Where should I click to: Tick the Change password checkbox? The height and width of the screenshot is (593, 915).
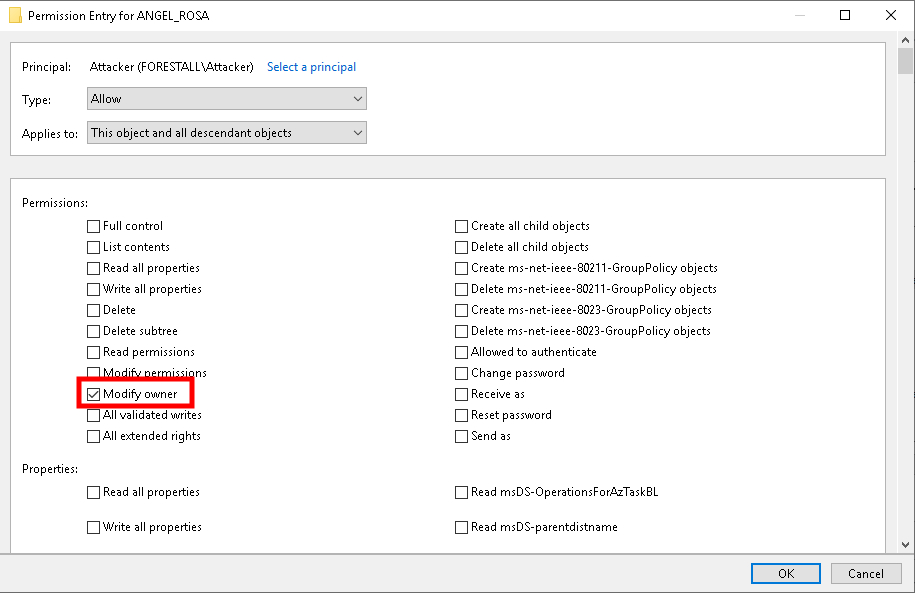462,373
